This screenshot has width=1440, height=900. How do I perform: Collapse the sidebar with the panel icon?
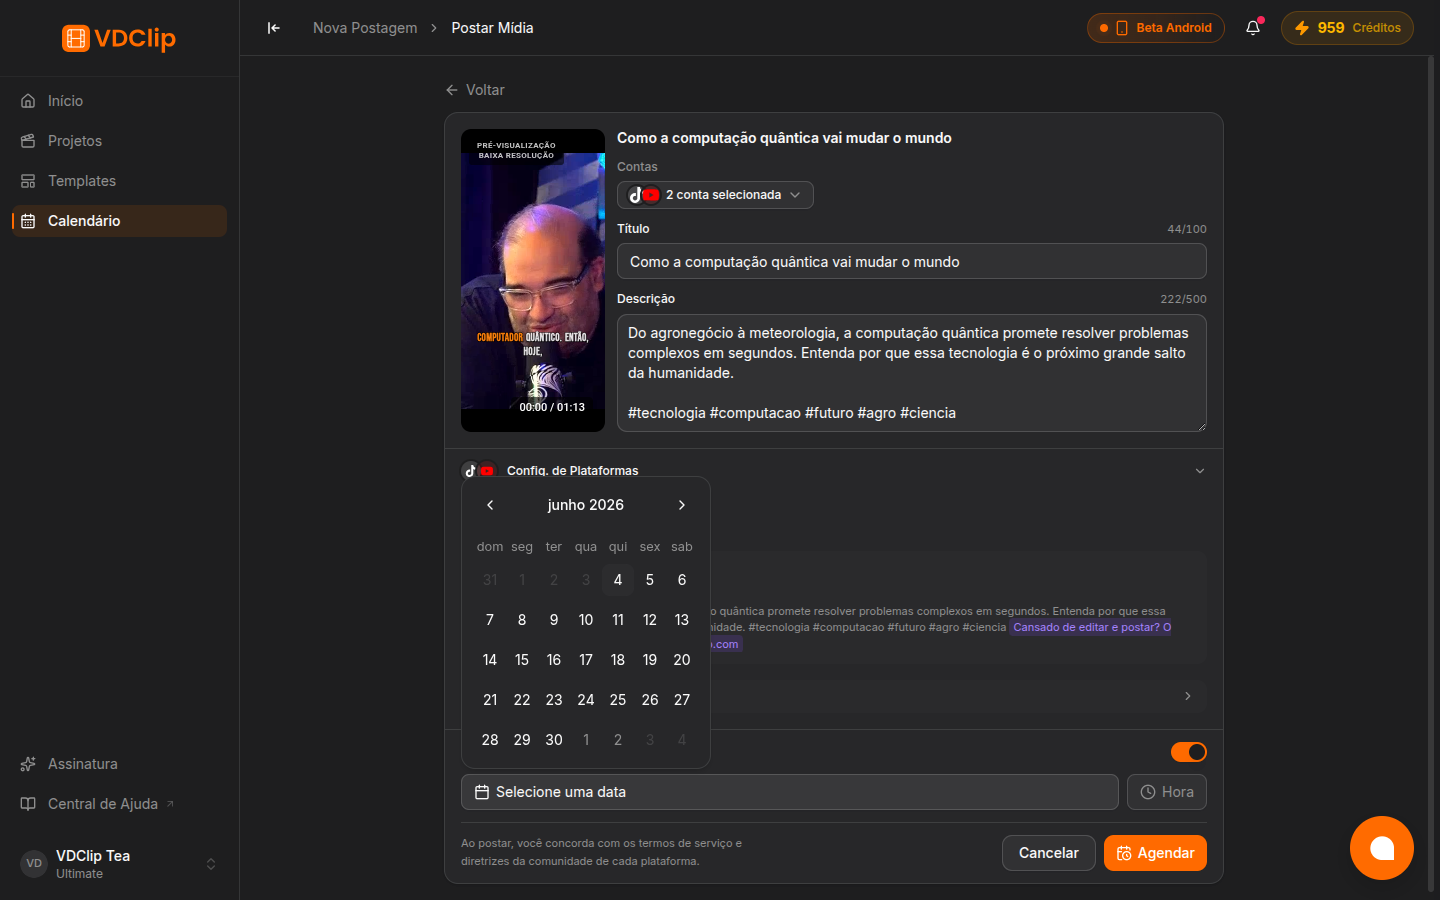coord(273,28)
